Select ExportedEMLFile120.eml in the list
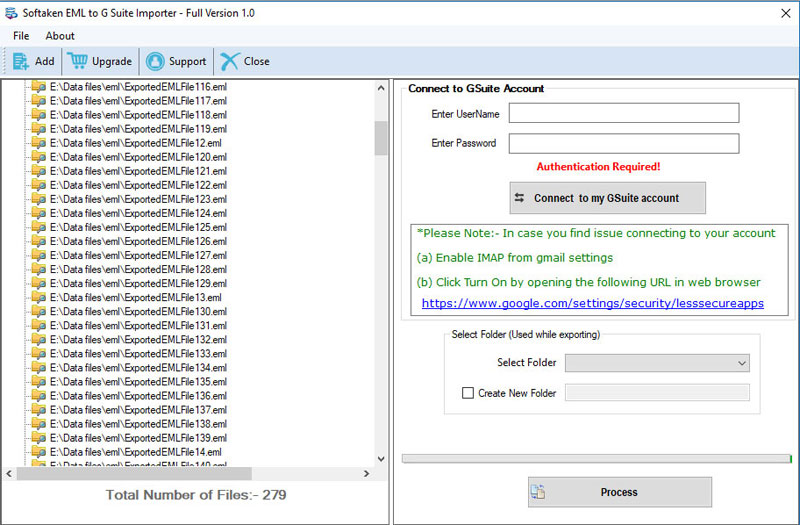 point(138,157)
